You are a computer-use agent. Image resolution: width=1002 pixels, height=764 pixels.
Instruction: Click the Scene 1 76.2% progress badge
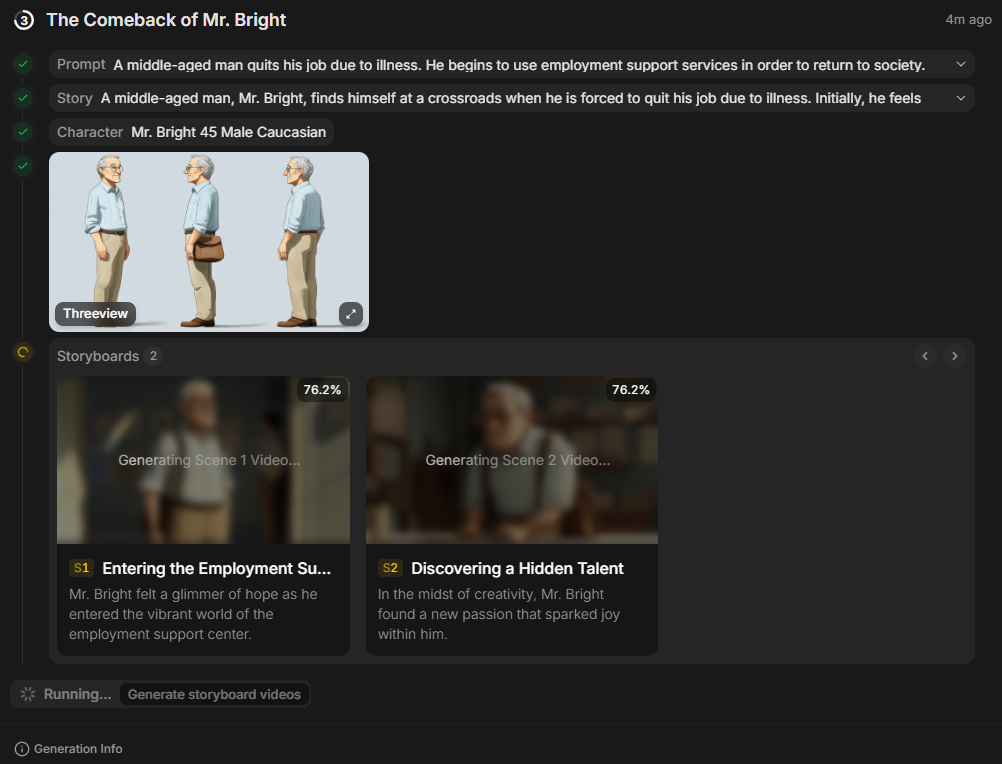click(322, 390)
